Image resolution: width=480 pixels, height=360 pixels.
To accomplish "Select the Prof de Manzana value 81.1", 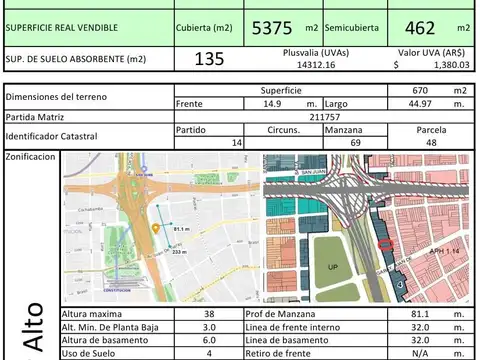I will pos(420,314).
